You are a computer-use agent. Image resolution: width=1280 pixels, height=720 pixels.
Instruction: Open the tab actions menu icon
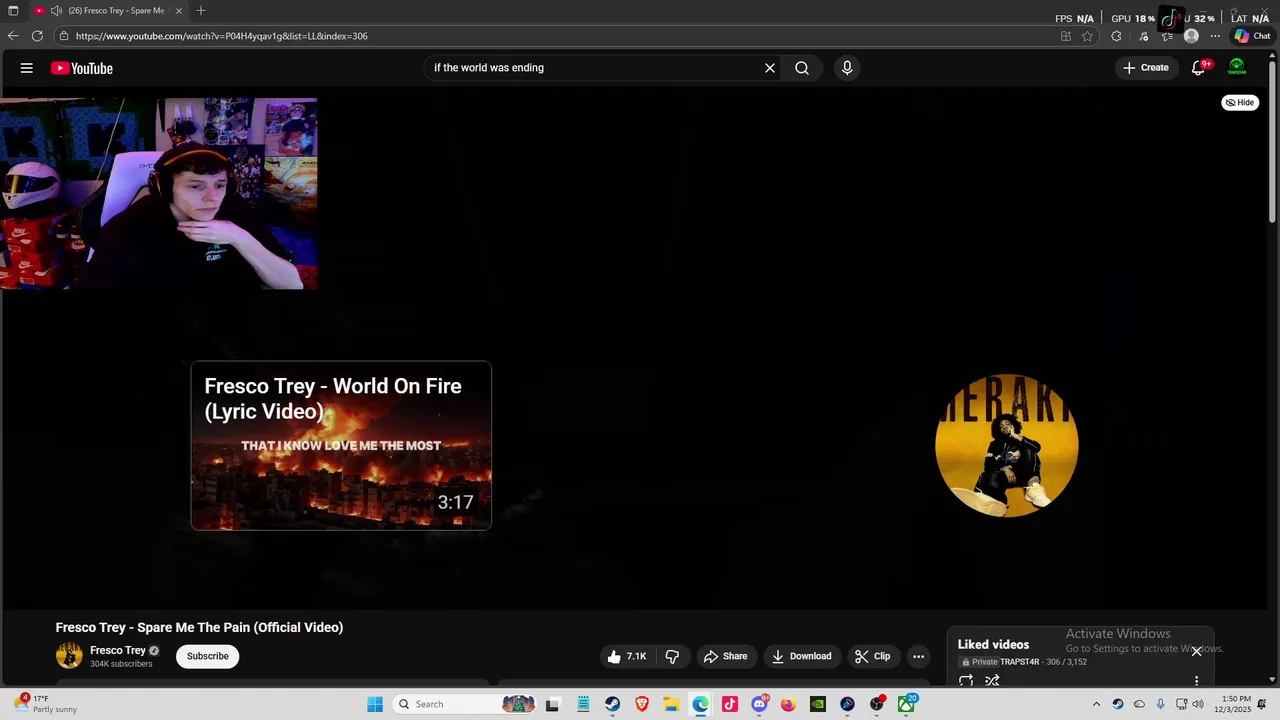pyautogui.click(x=13, y=11)
